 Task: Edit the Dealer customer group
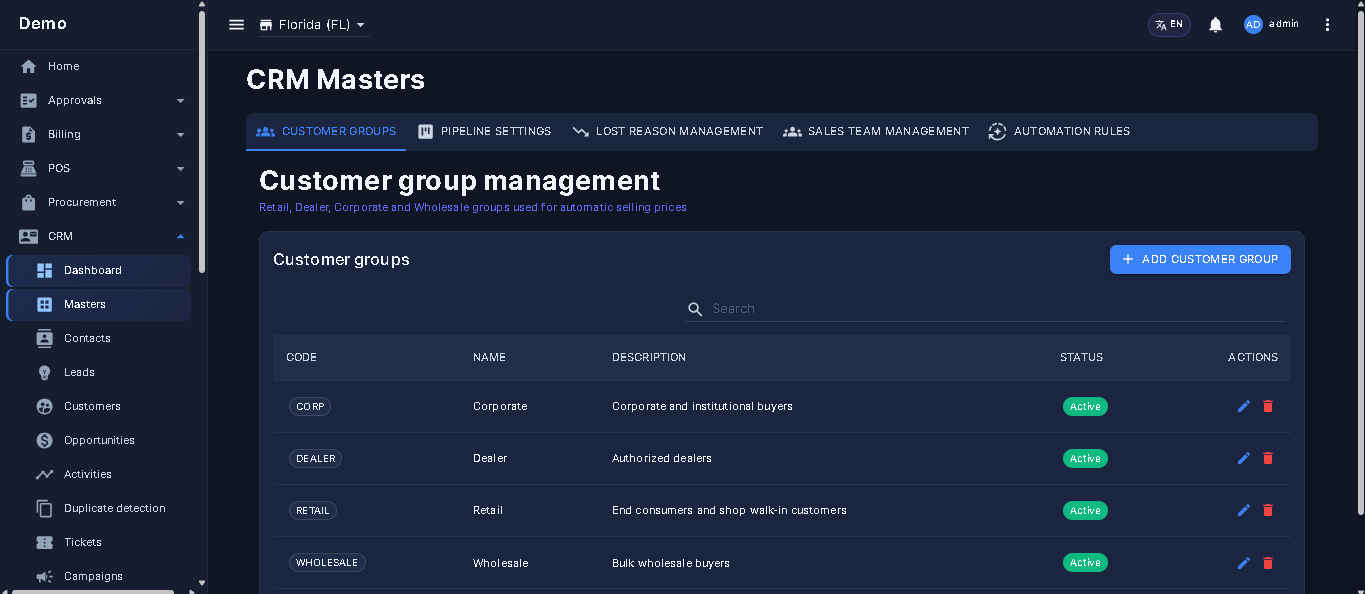click(x=1244, y=458)
